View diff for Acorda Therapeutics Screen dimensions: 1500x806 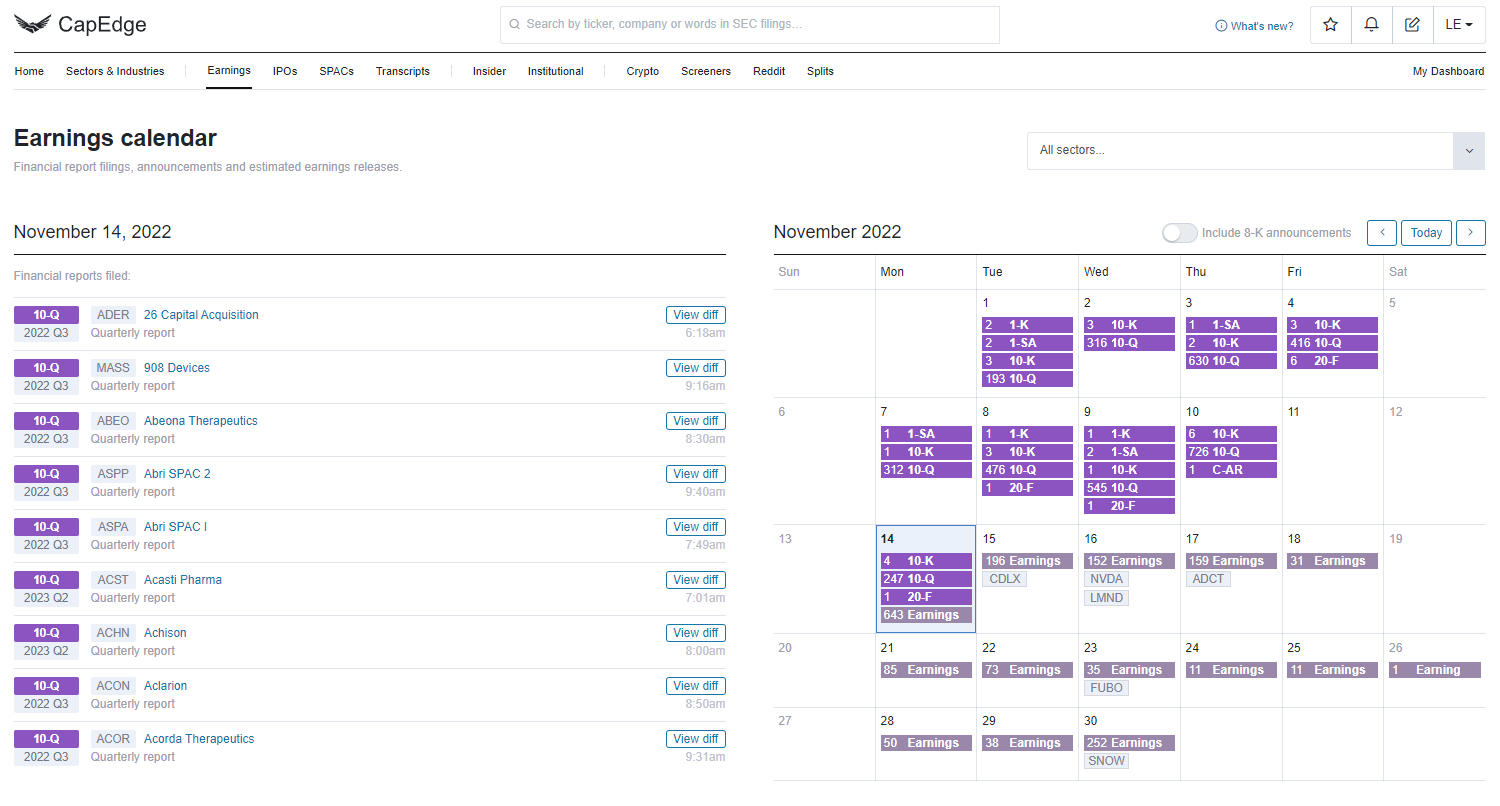click(x=696, y=739)
